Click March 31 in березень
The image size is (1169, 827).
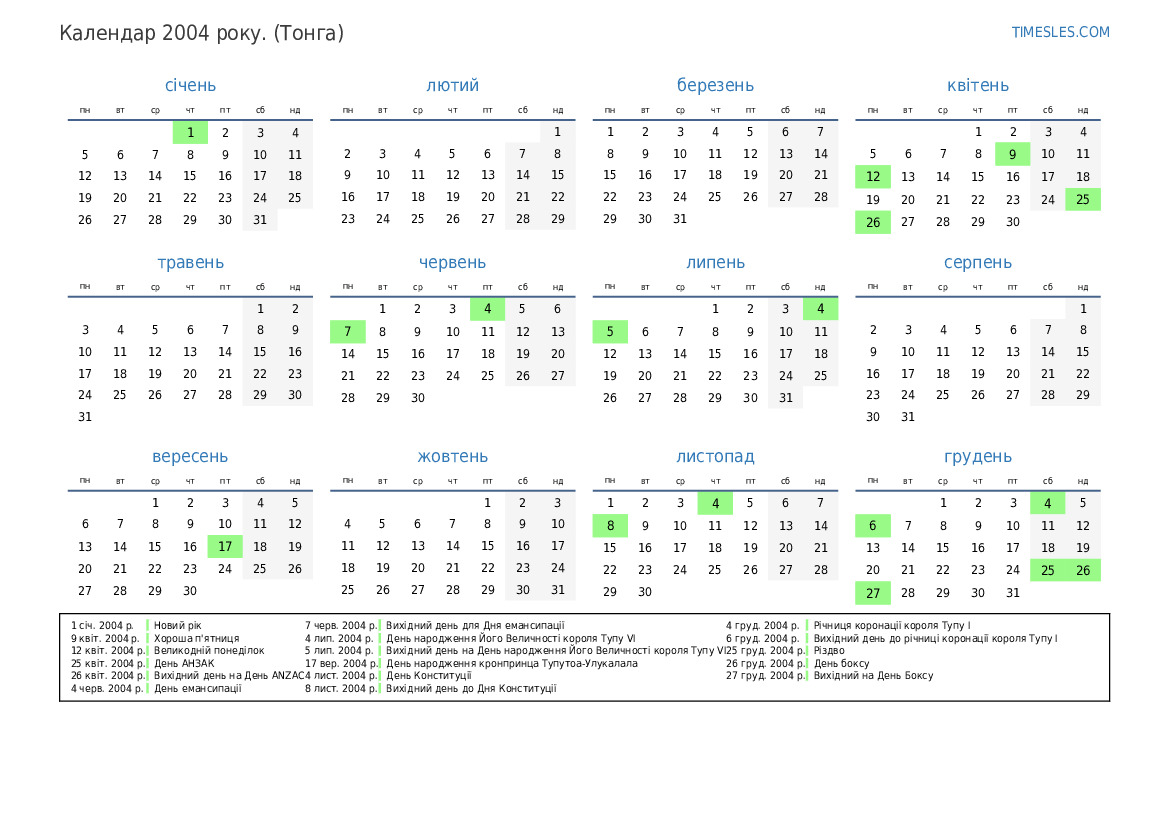680,219
